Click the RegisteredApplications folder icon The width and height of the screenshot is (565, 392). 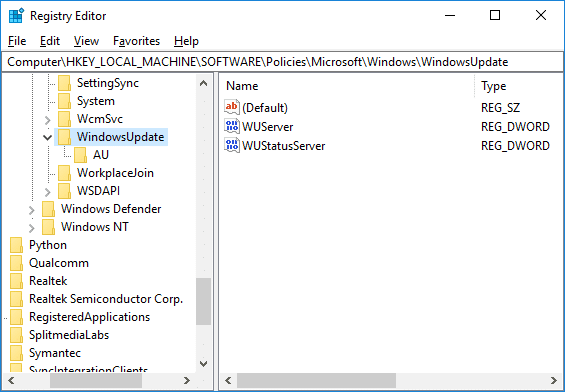coord(16,317)
